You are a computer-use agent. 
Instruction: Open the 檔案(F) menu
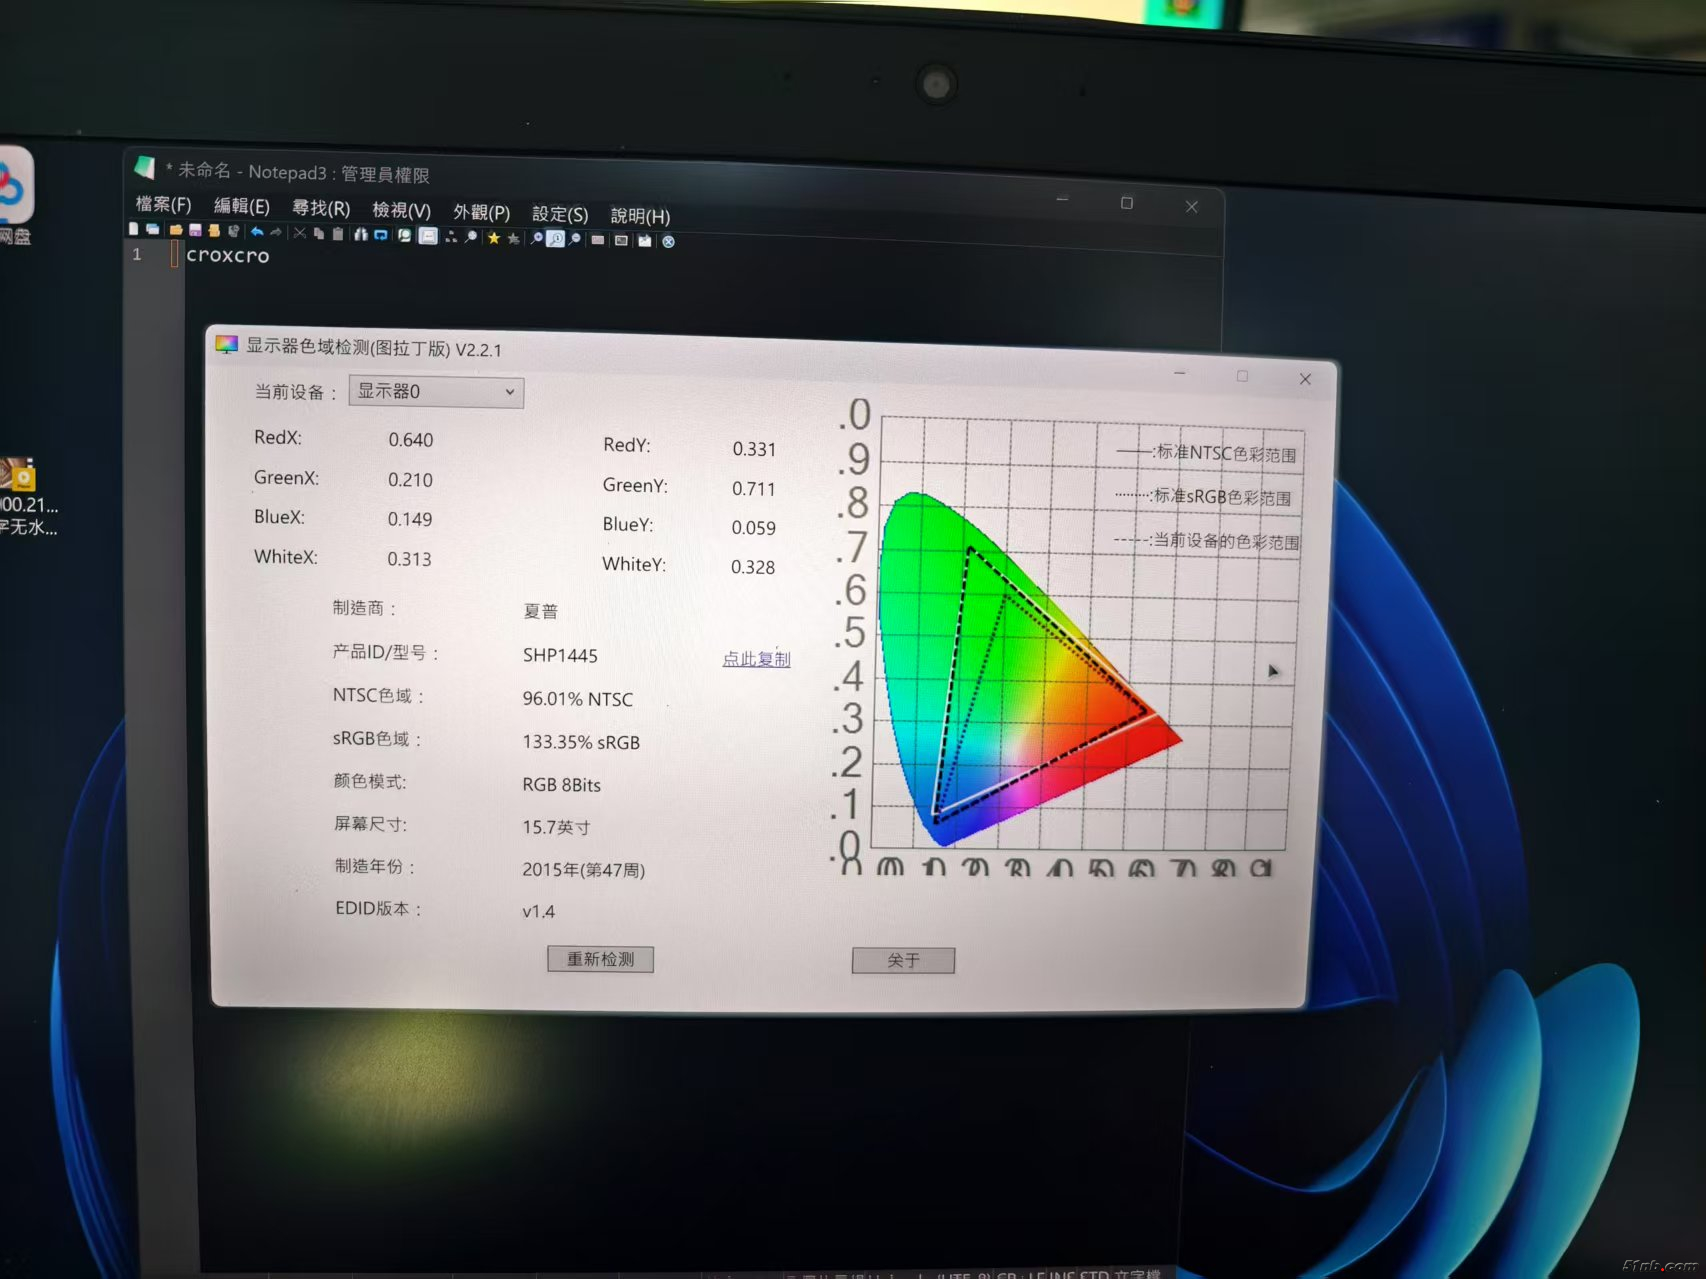click(x=163, y=205)
